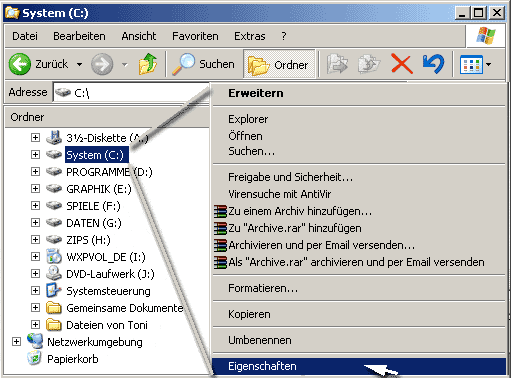
Task: Expand the ZIPS (H:) tree node
Action: [x=35, y=240]
